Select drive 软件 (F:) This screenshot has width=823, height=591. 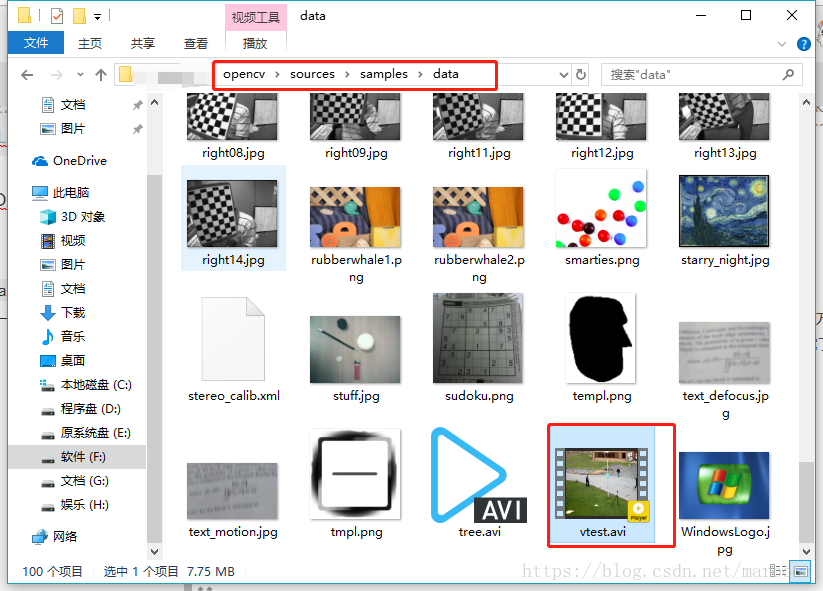coord(83,457)
